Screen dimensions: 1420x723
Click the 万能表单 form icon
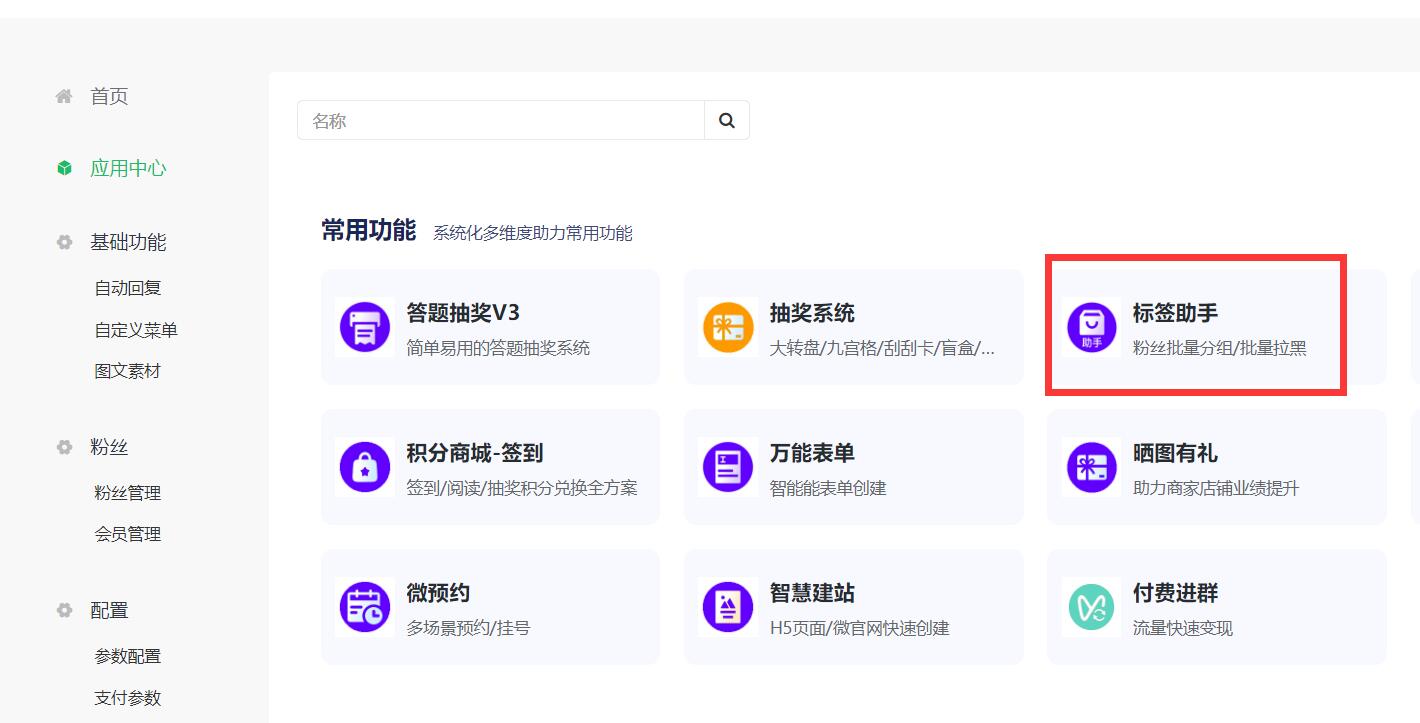728,467
